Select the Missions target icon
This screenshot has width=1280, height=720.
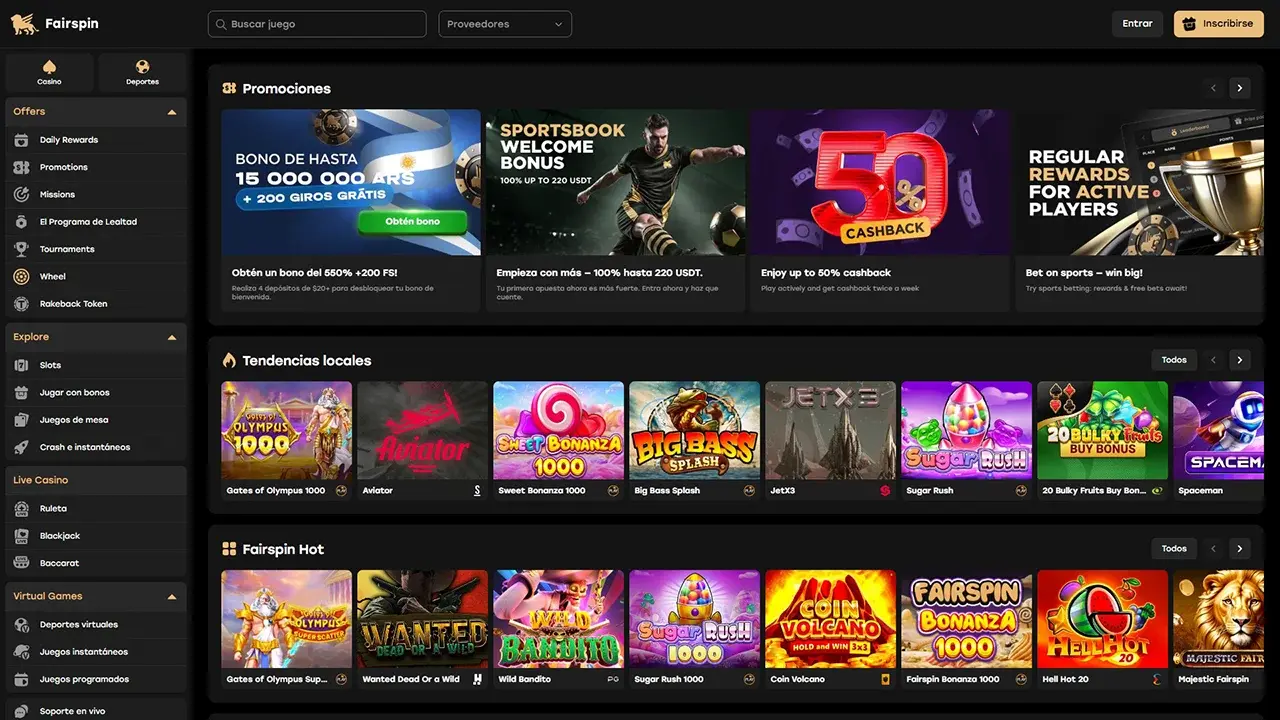point(21,194)
